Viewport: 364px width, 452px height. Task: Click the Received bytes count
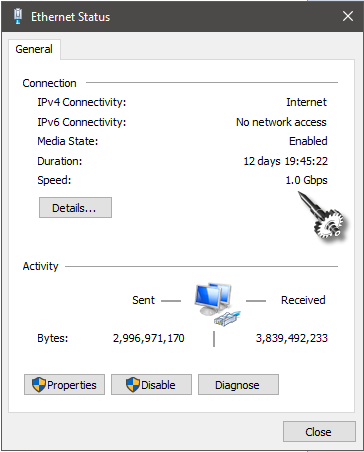point(292,338)
